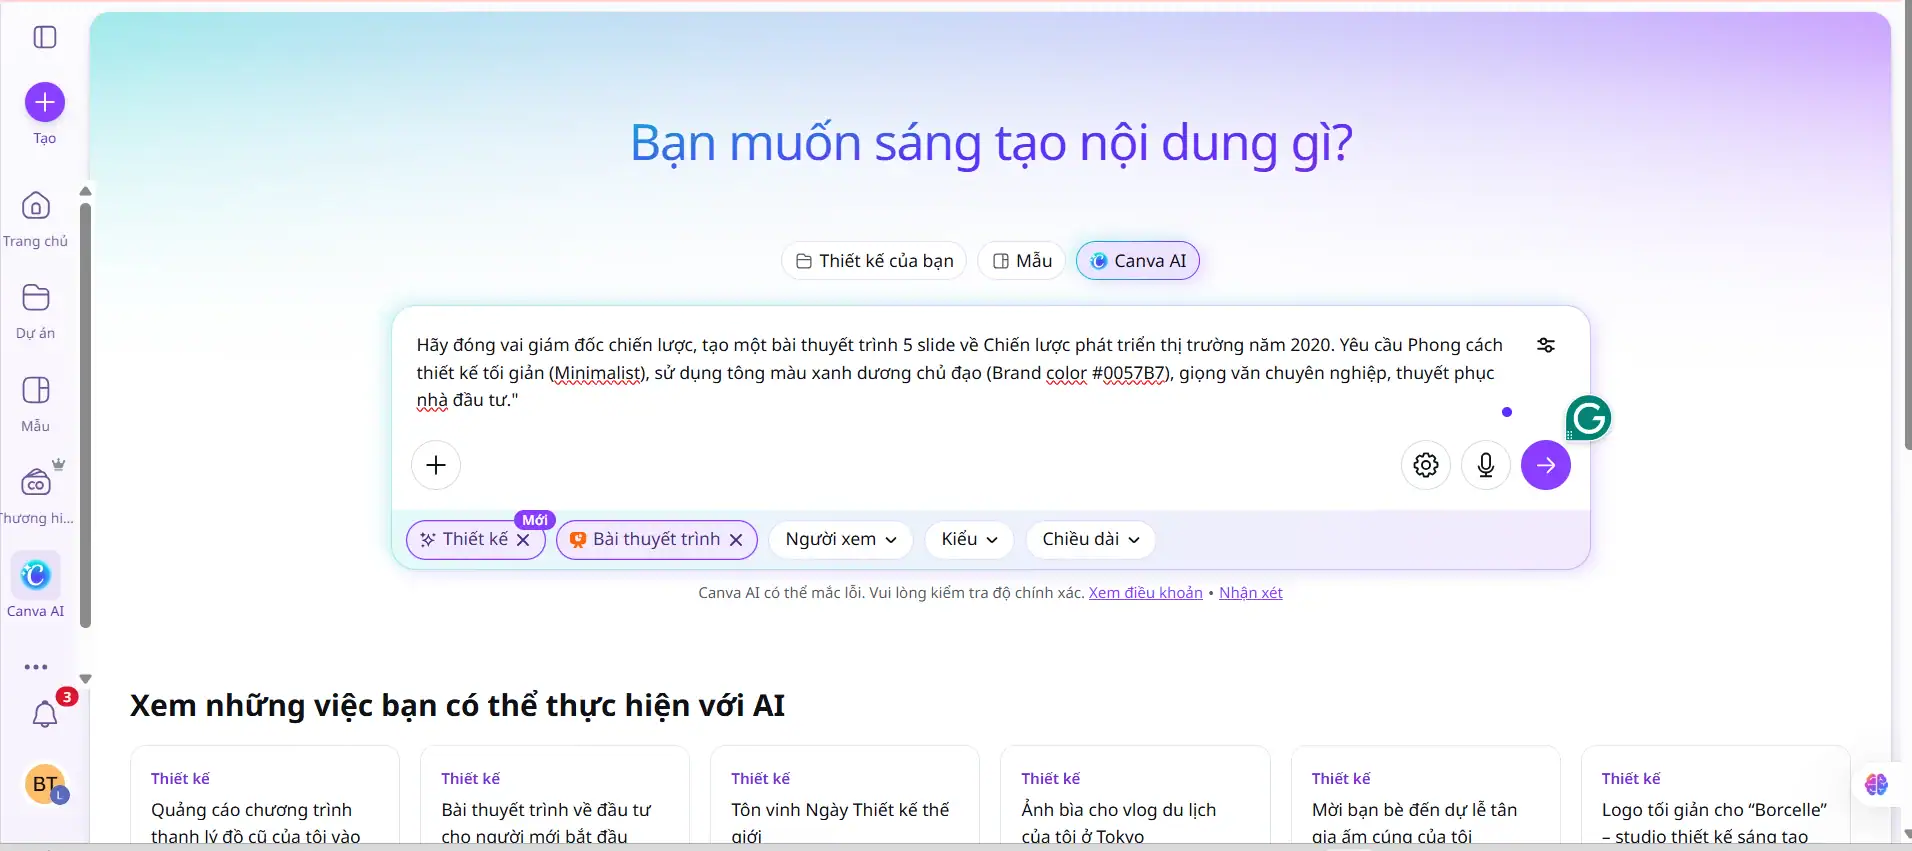Viewport: 1912px width, 851px height.
Task: Click the Thiết kế chip label
Action: (475, 540)
